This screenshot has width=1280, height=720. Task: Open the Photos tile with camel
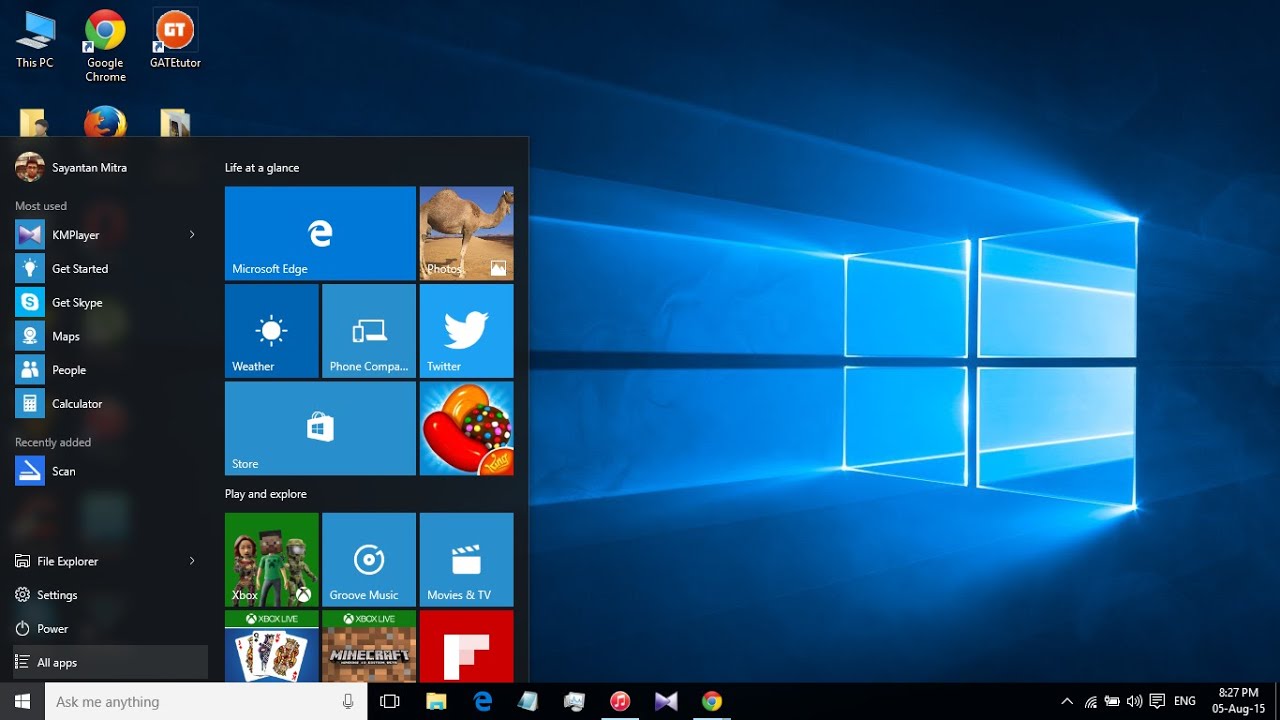click(x=466, y=233)
